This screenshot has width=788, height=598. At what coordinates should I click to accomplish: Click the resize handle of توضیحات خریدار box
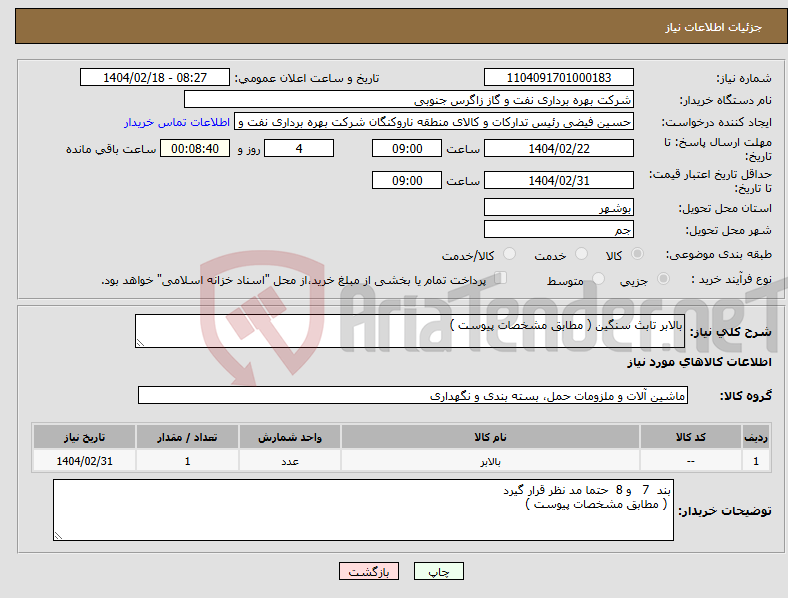(x=58, y=536)
